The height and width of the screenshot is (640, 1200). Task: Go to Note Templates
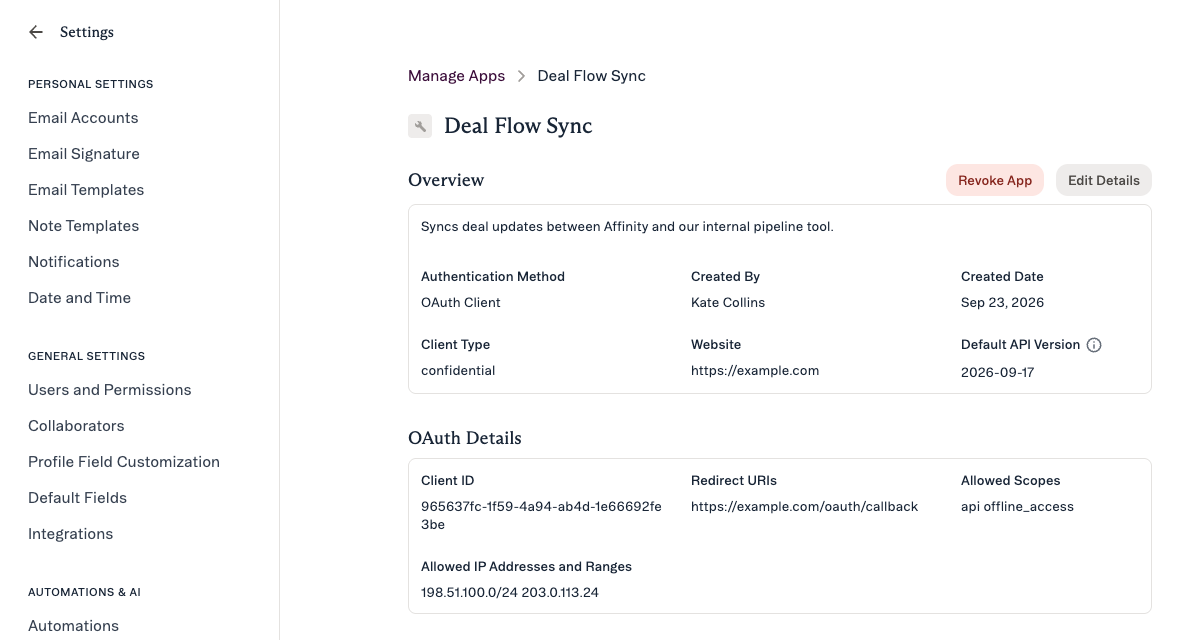(83, 226)
